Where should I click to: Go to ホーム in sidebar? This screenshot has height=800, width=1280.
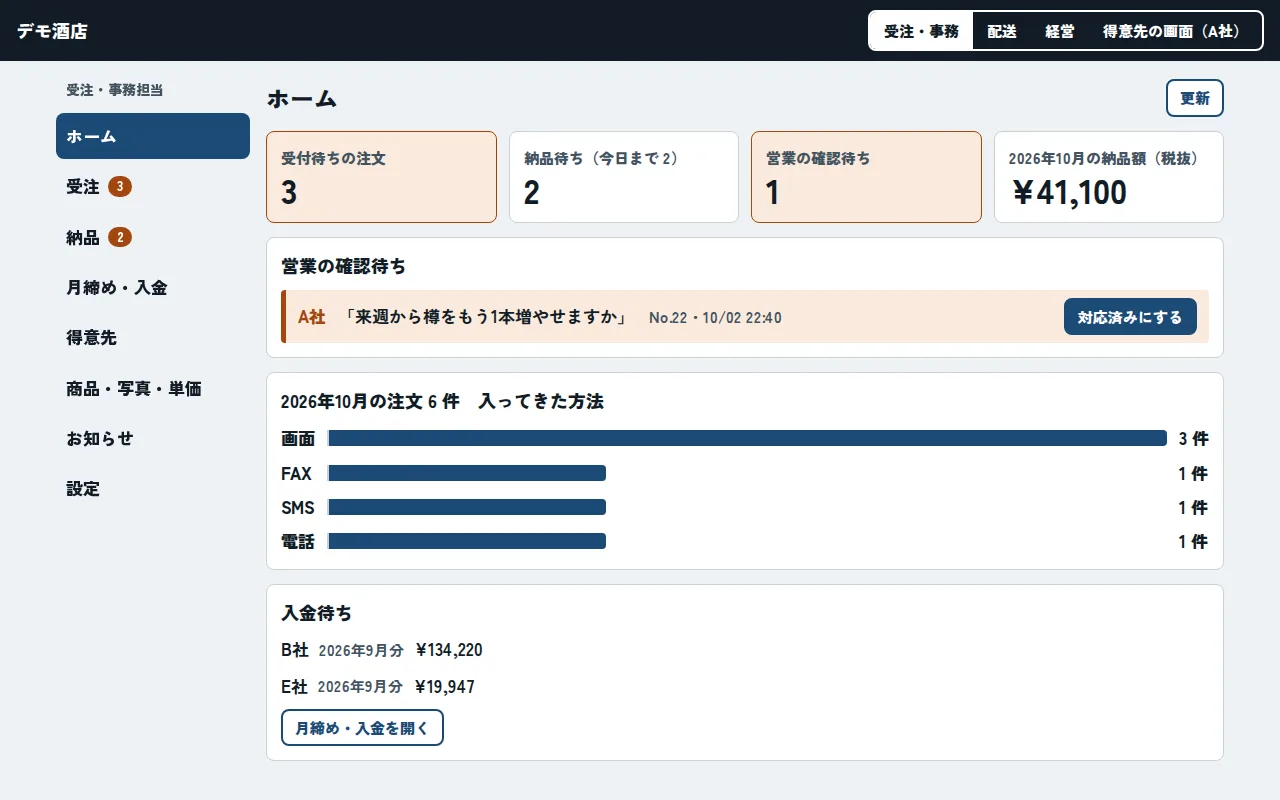click(x=153, y=136)
